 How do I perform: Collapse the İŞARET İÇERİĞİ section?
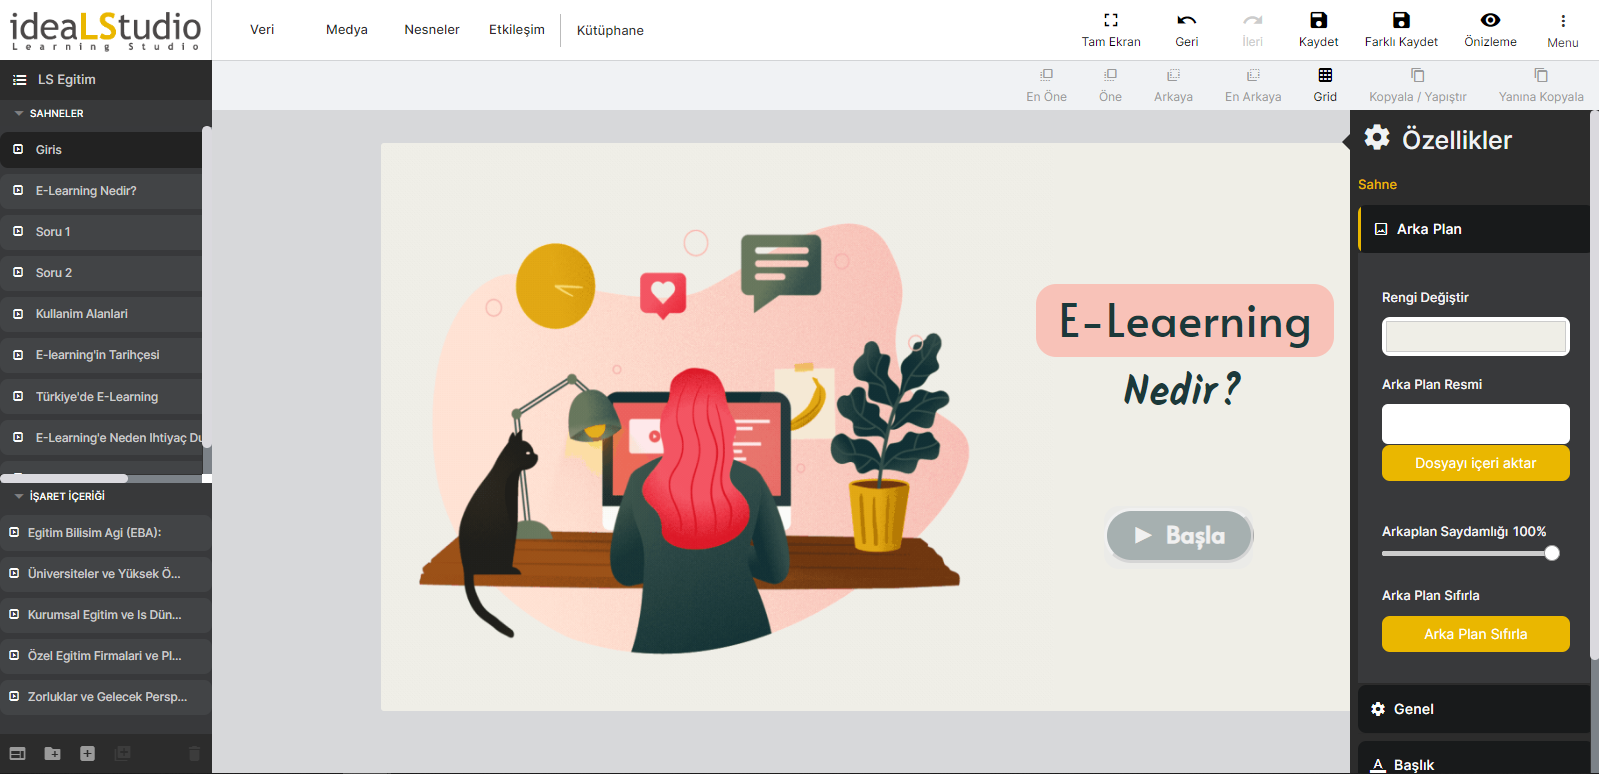pyautogui.click(x=19, y=496)
